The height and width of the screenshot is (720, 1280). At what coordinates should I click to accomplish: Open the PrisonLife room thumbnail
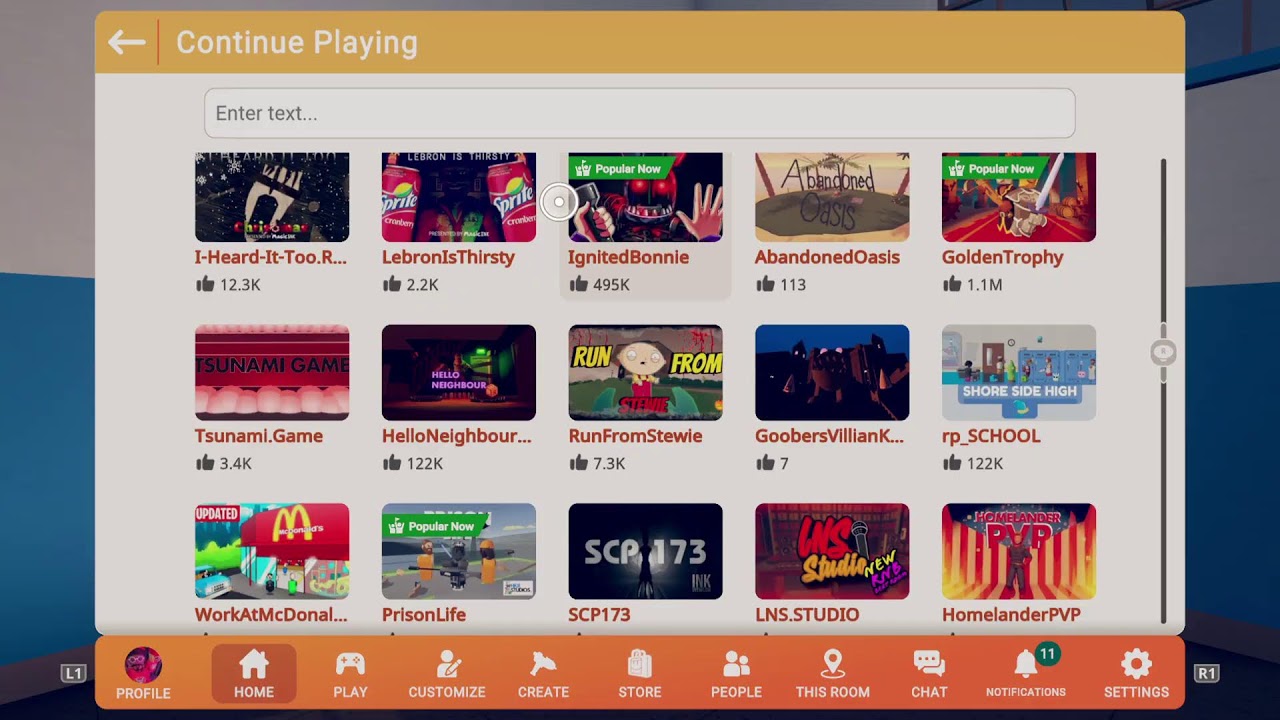click(x=459, y=551)
